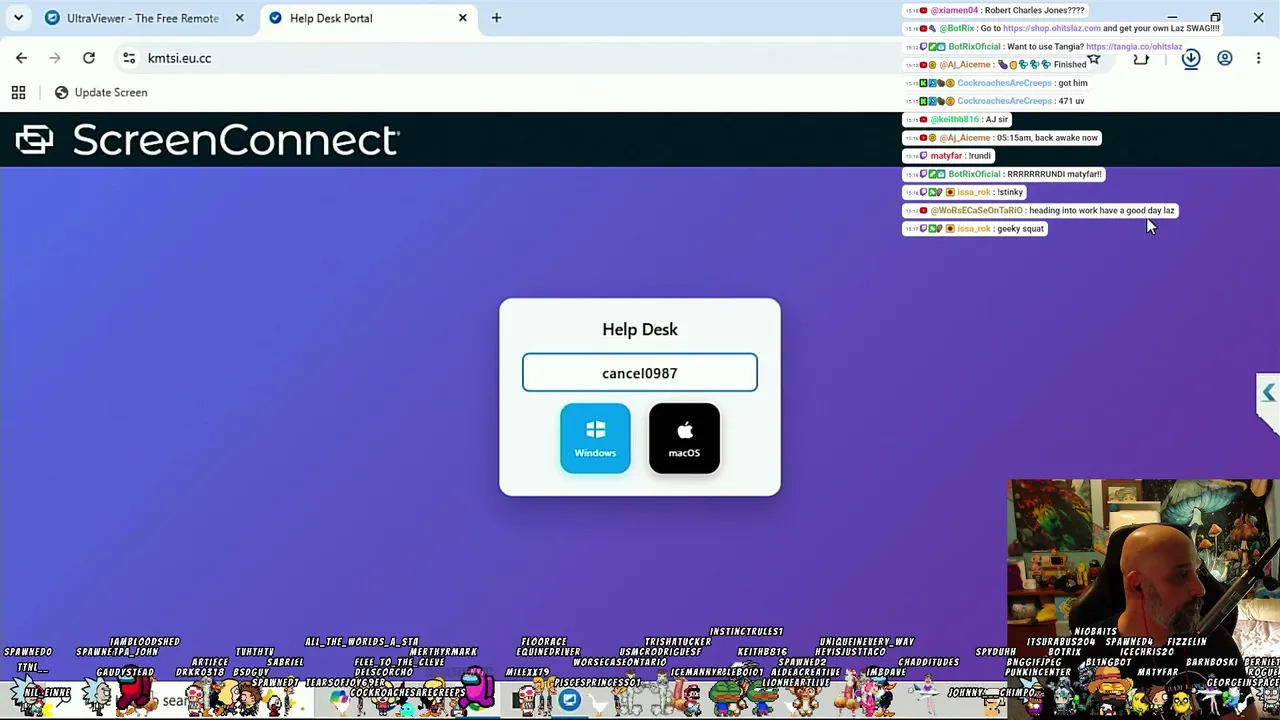The height and width of the screenshot is (720, 1280).
Task: Switch to the UltraViewer browser tab
Action: click(142, 18)
